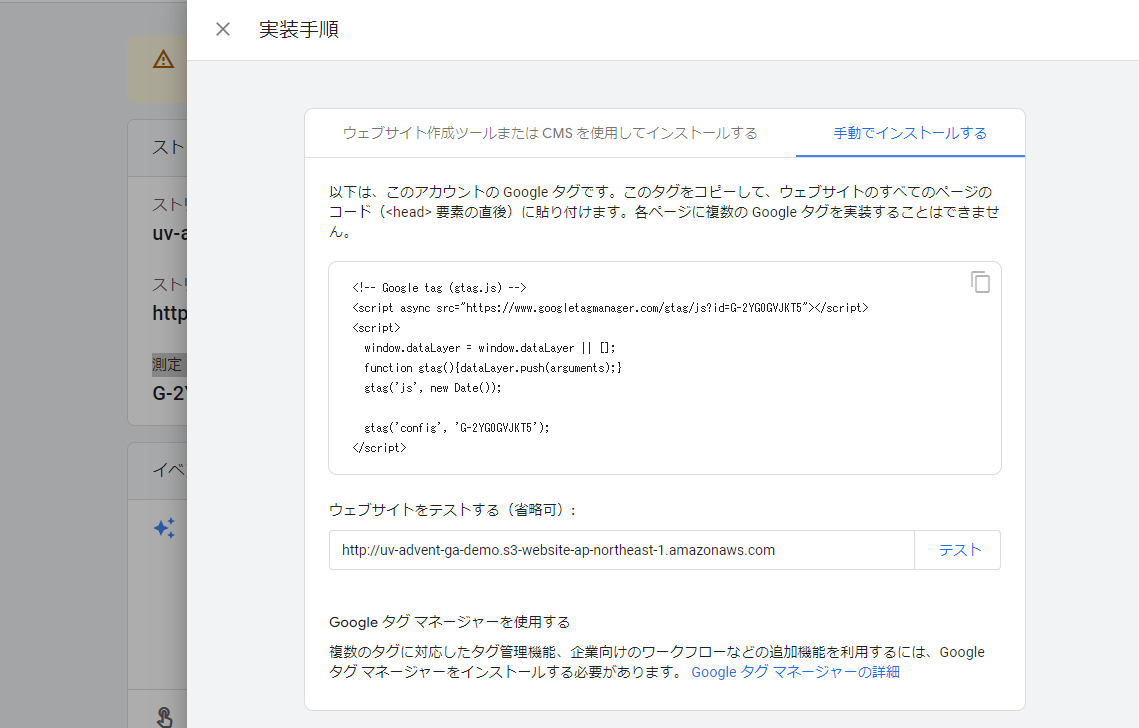This screenshot has width=1139, height=728.
Task: Click the stream URL beginning with http
Action: [170, 313]
